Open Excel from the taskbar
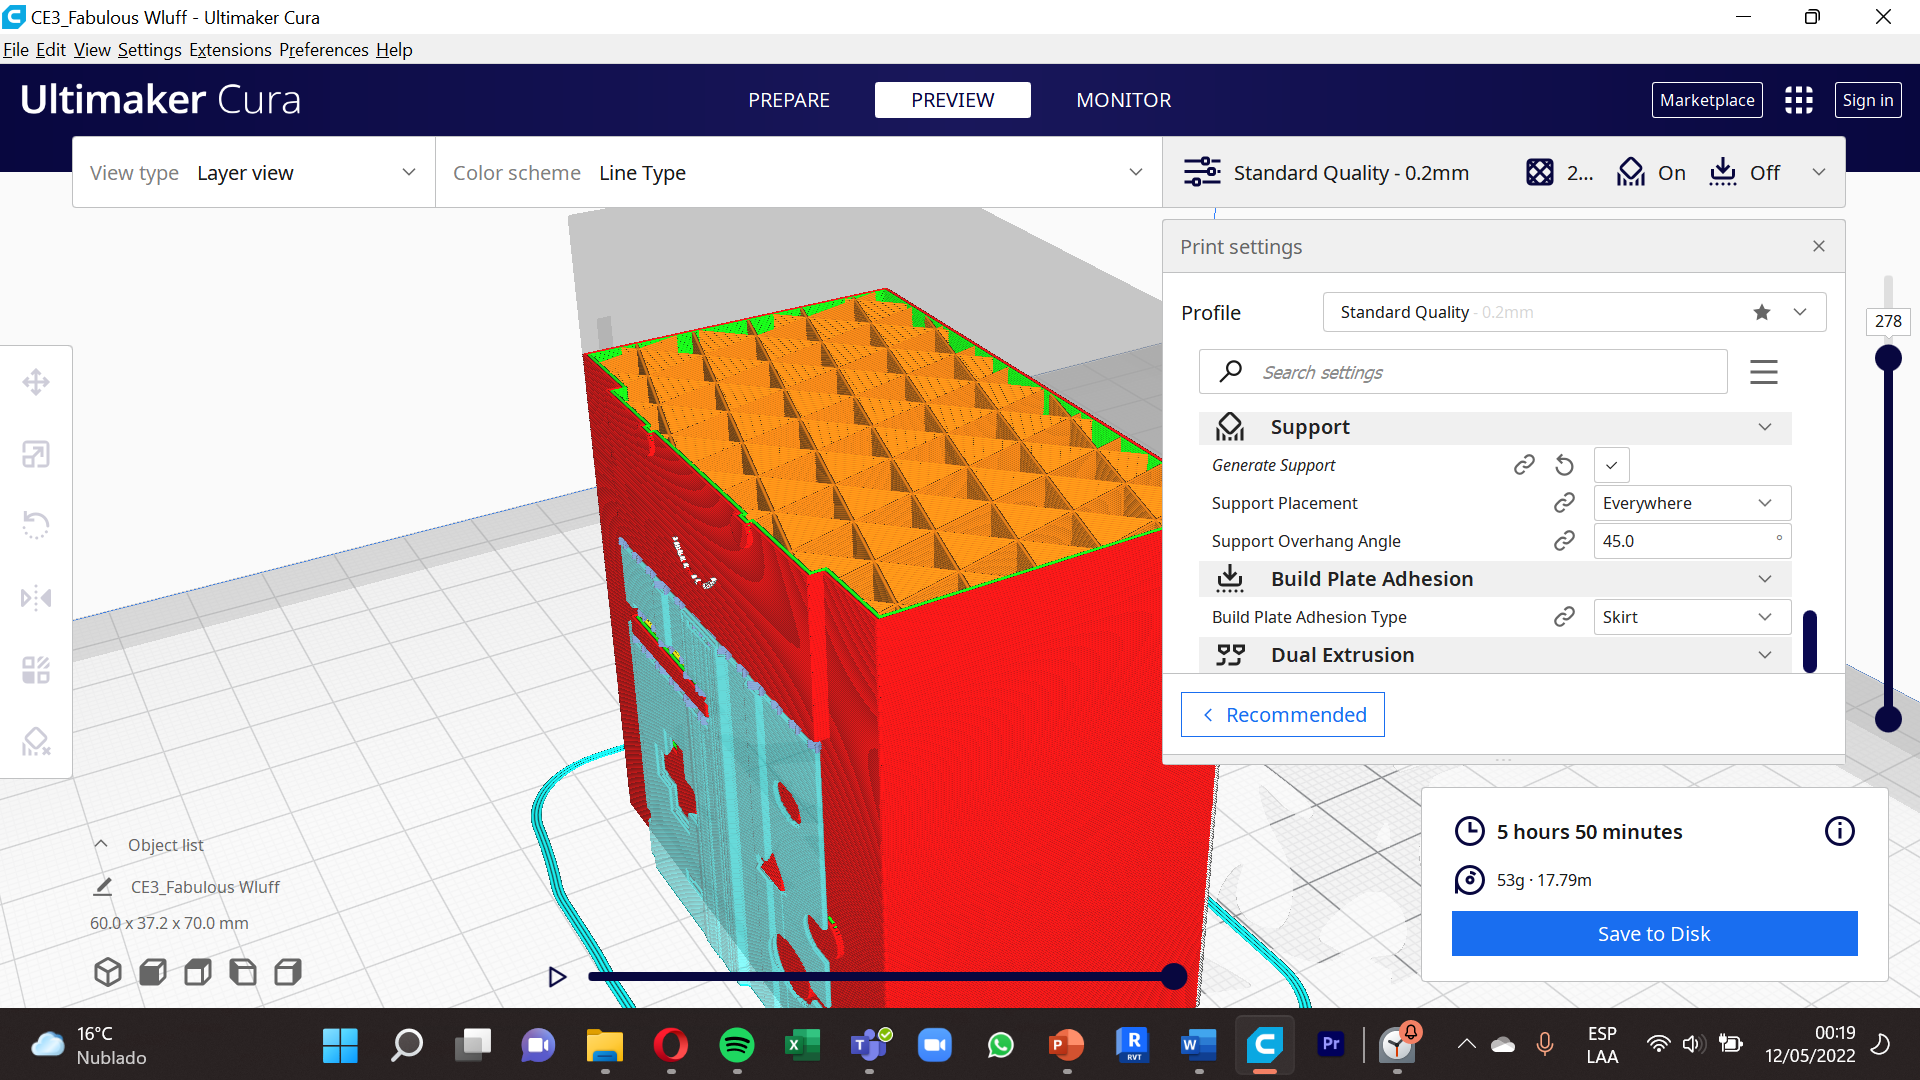 tap(803, 1045)
